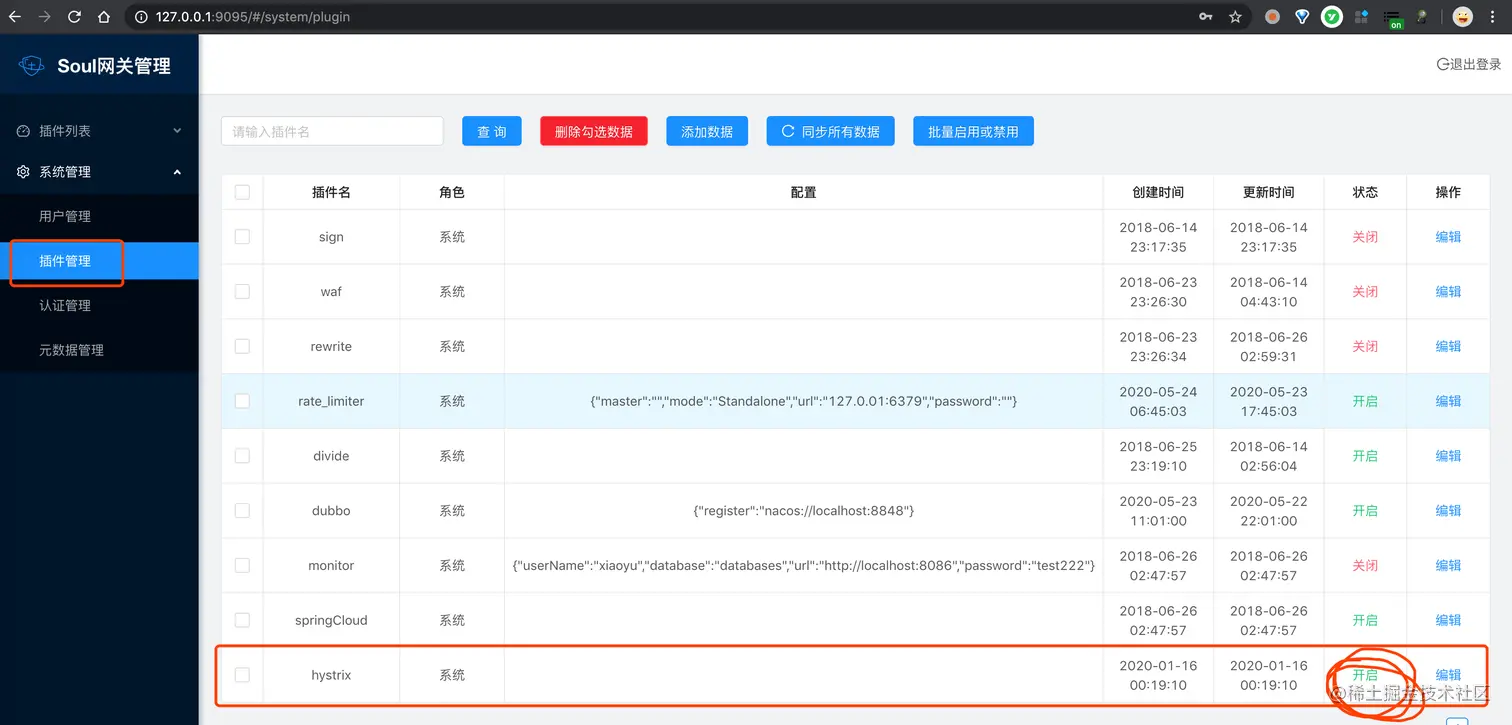Open the browser home page icon
The height and width of the screenshot is (725, 1512).
point(104,17)
